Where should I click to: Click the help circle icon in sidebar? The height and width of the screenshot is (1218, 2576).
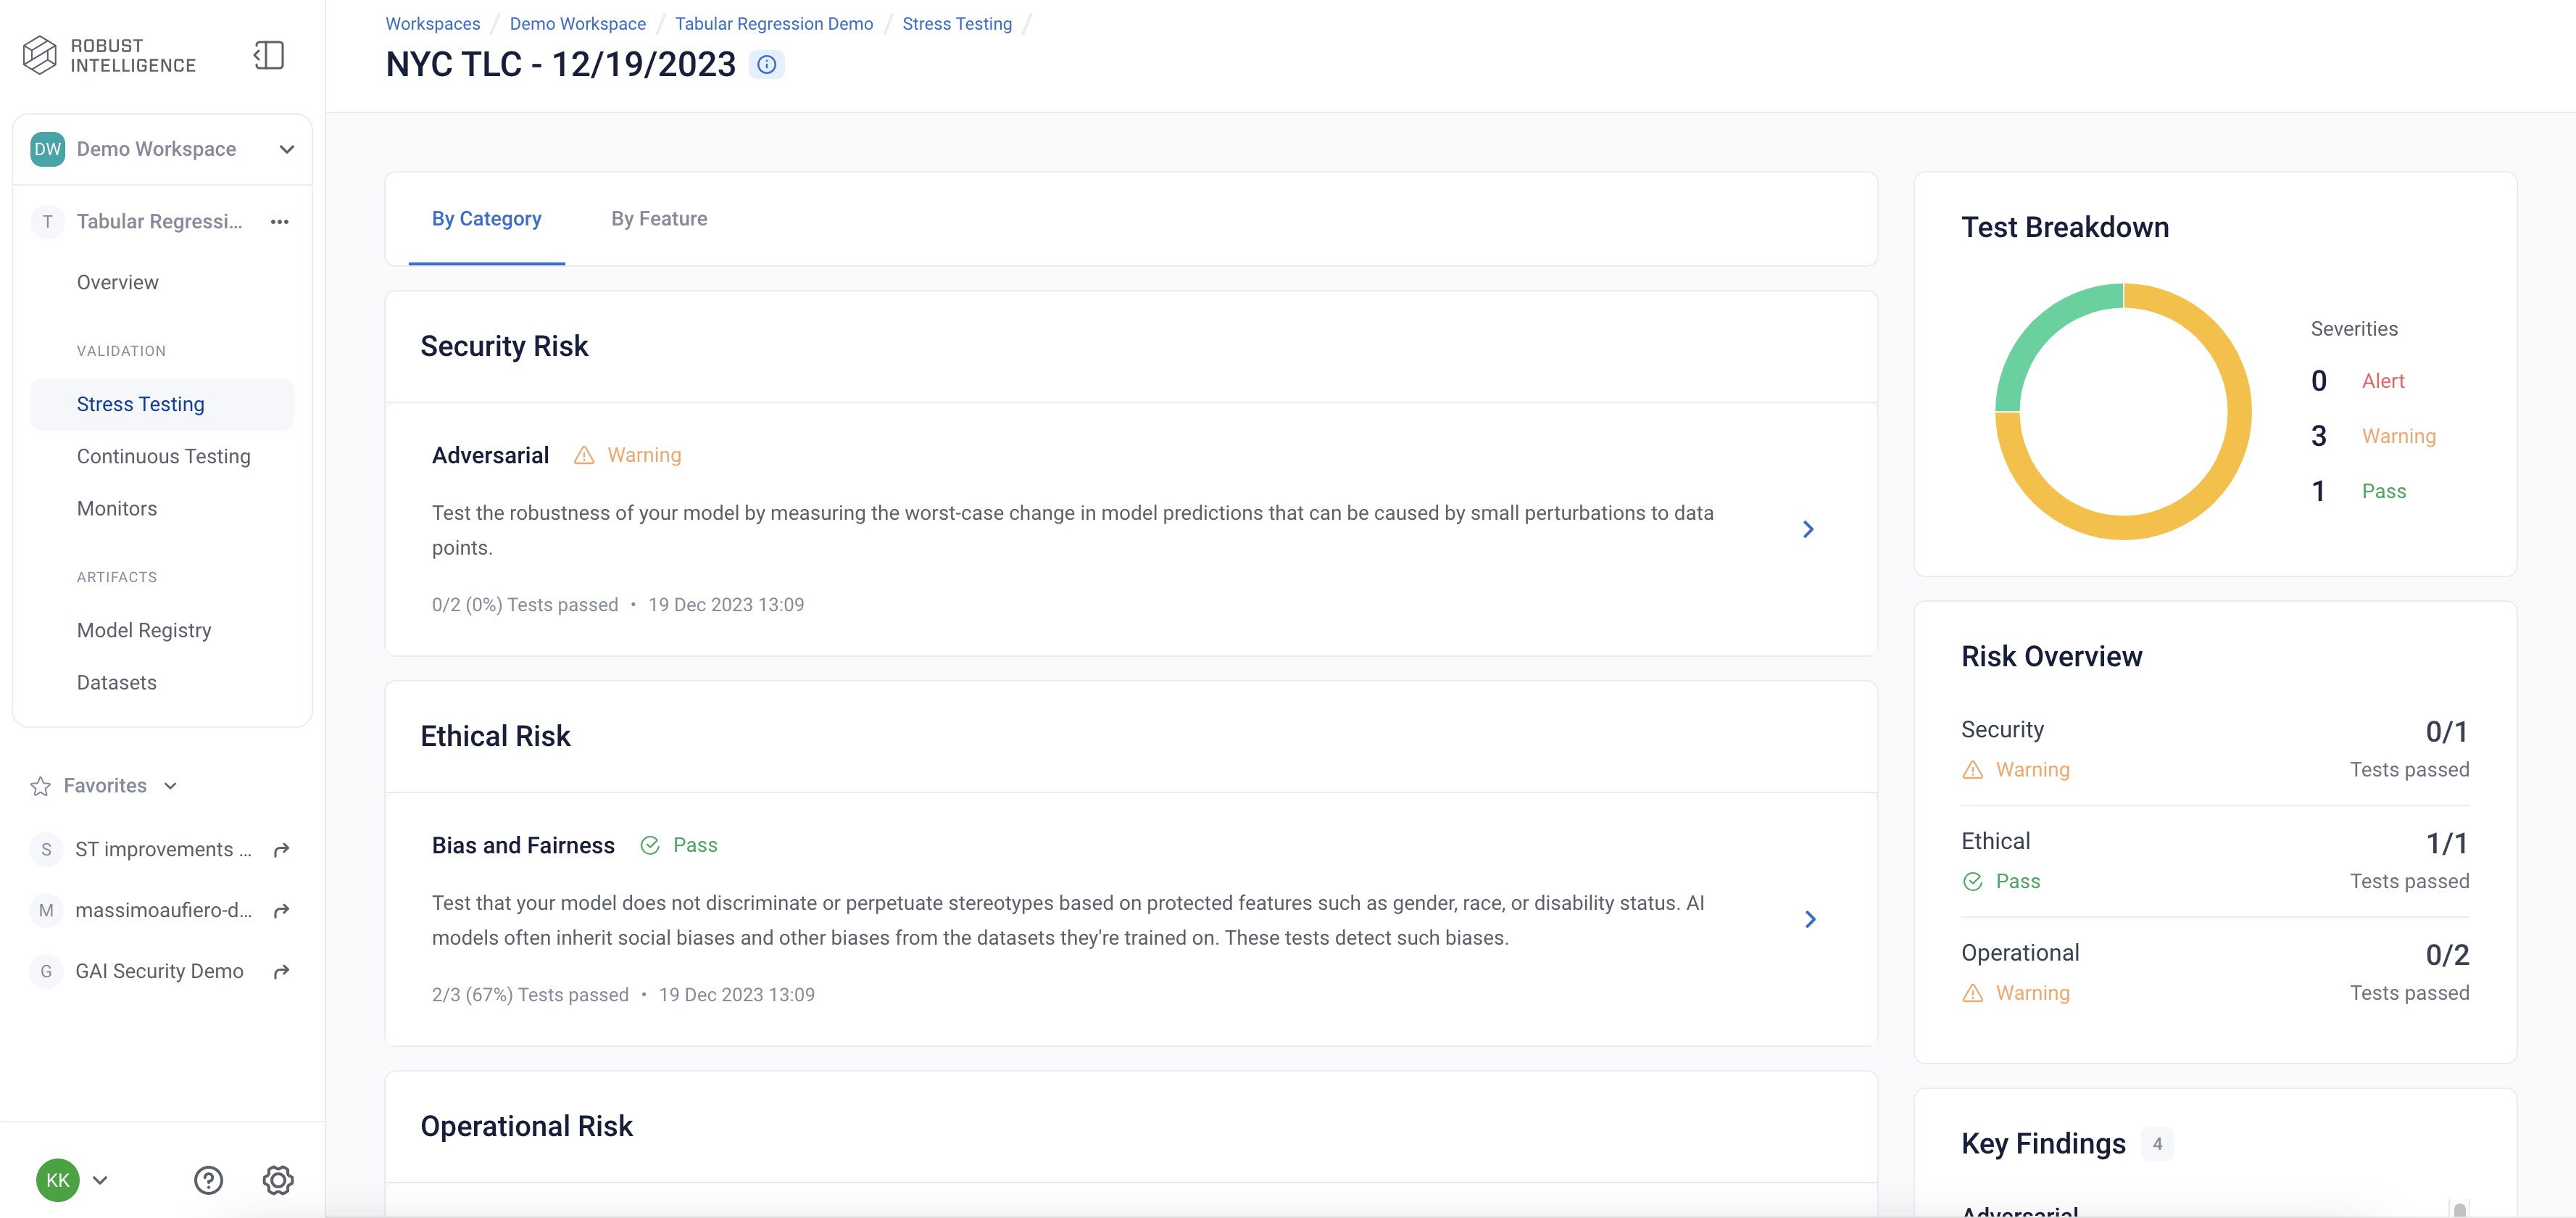pyautogui.click(x=209, y=1179)
